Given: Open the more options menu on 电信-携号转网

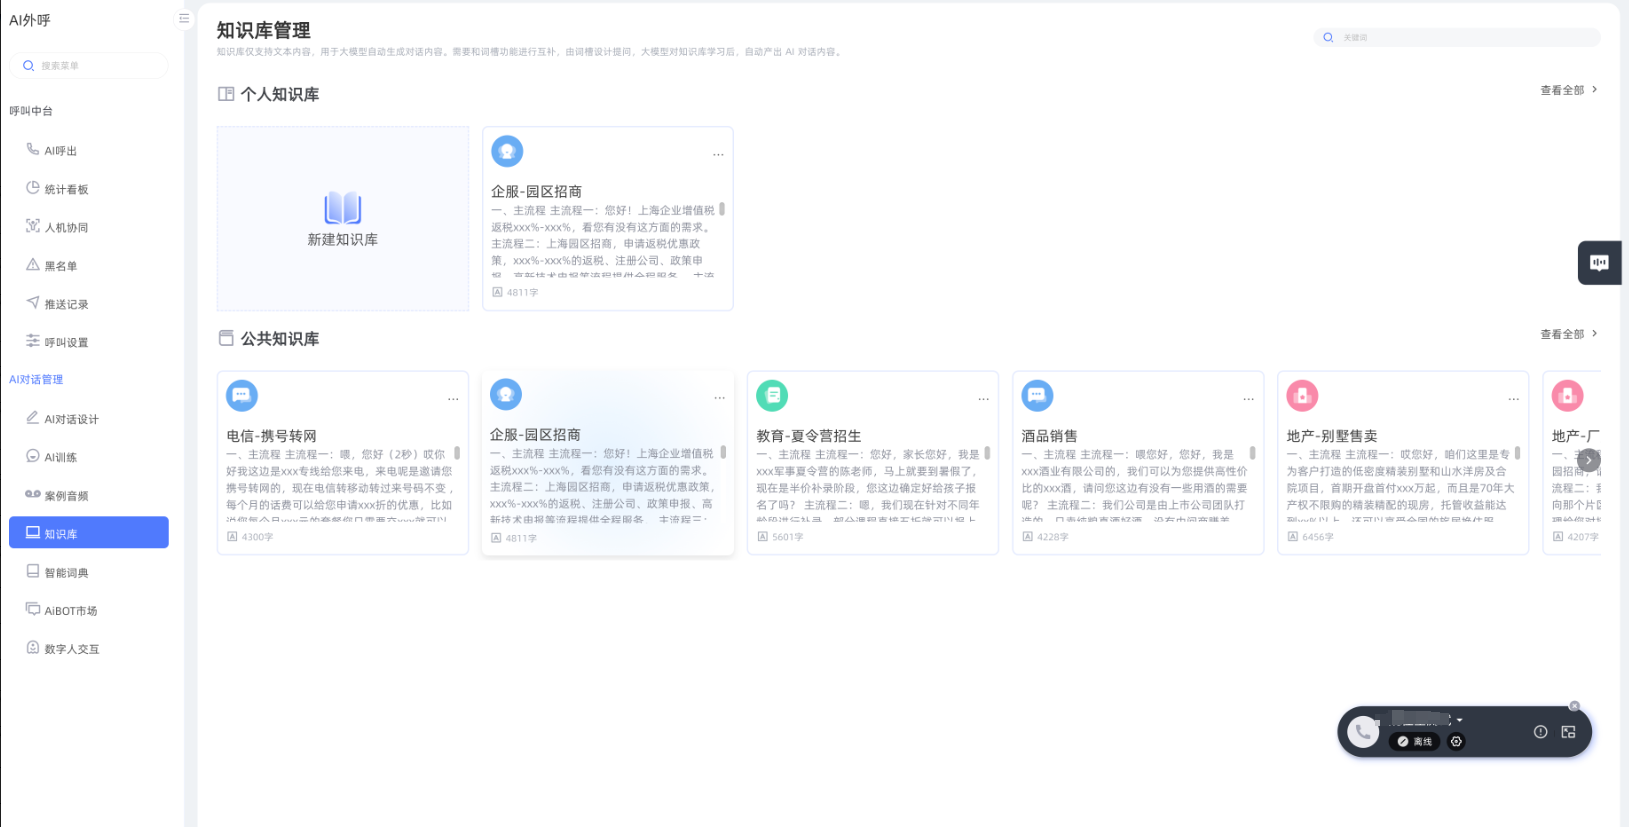Looking at the screenshot, I should 453,399.
